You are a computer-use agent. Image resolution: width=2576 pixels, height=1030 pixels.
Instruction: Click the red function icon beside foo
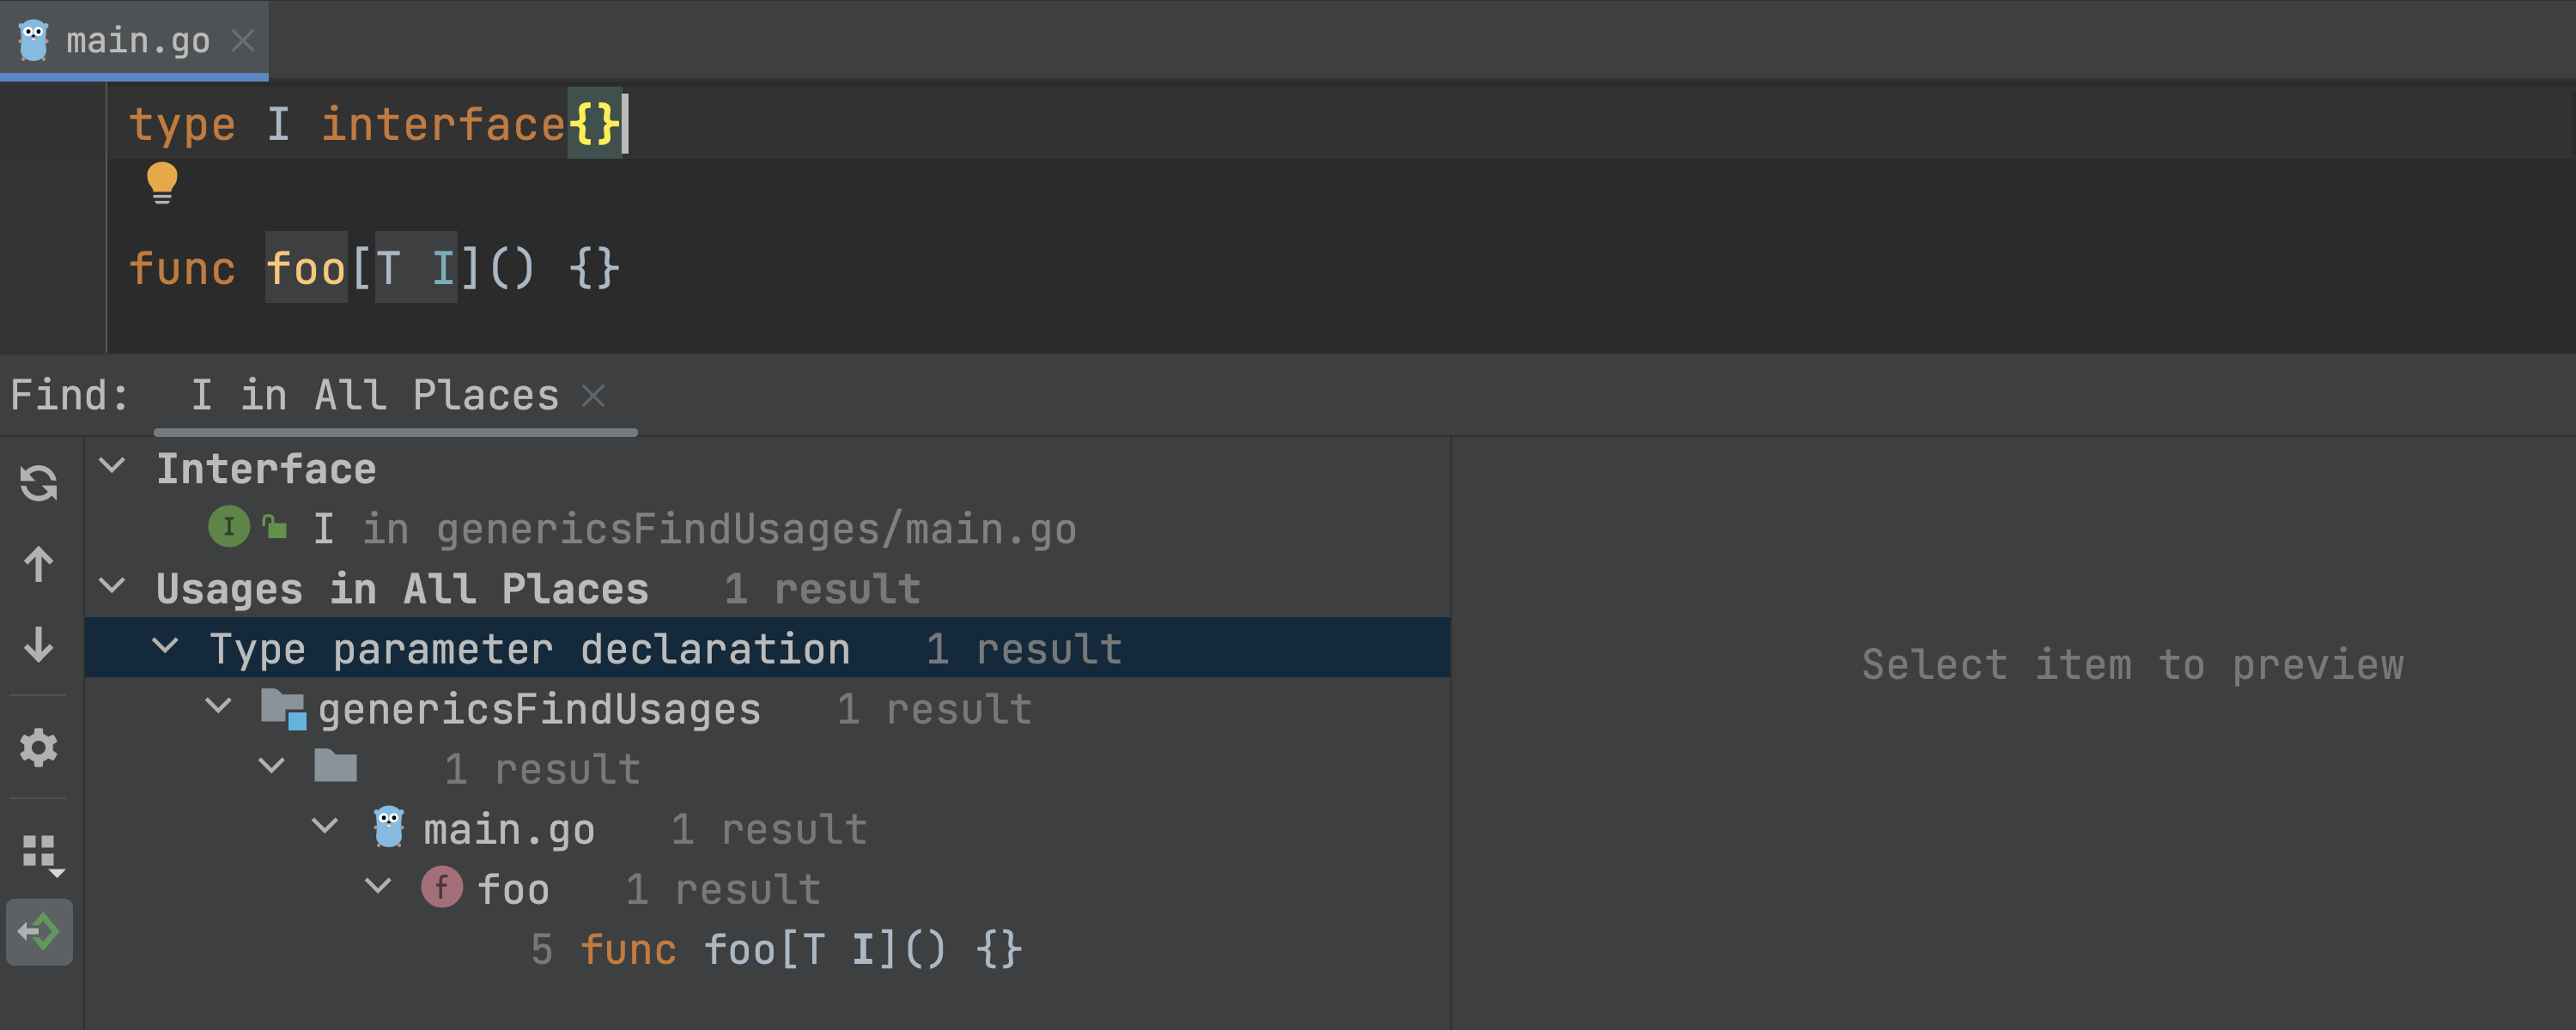point(441,888)
